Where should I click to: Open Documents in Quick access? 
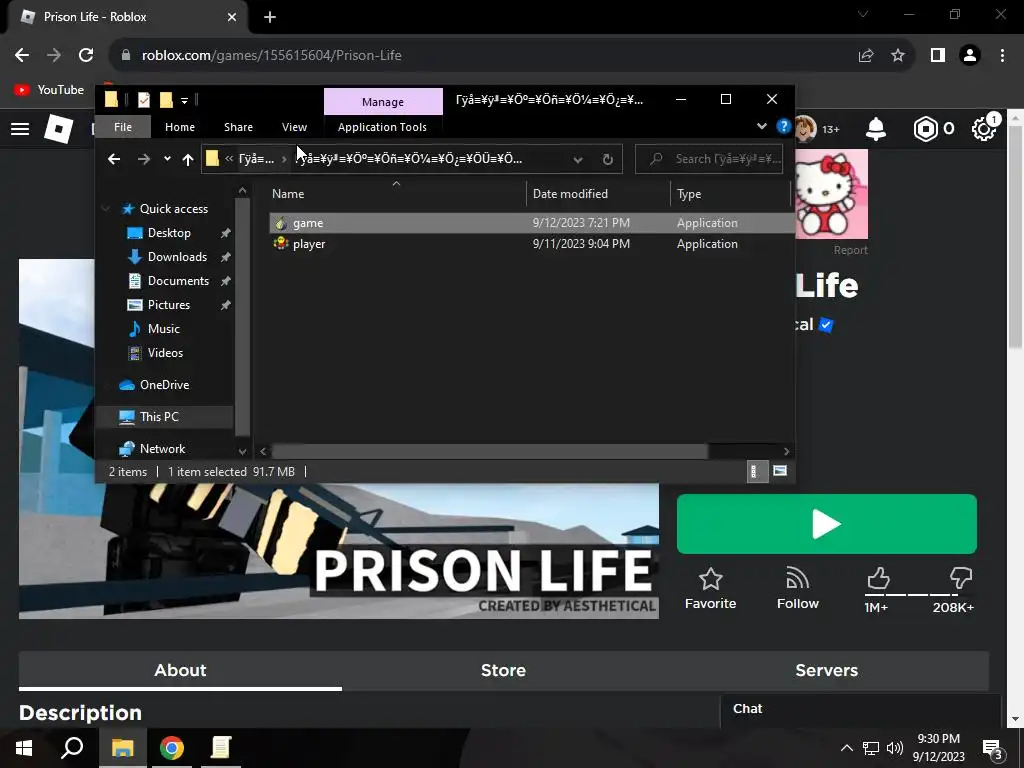click(178, 281)
